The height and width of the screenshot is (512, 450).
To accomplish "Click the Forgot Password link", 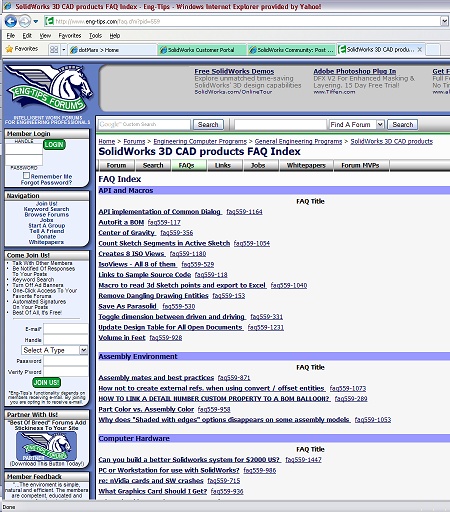I will pos(46,182).
